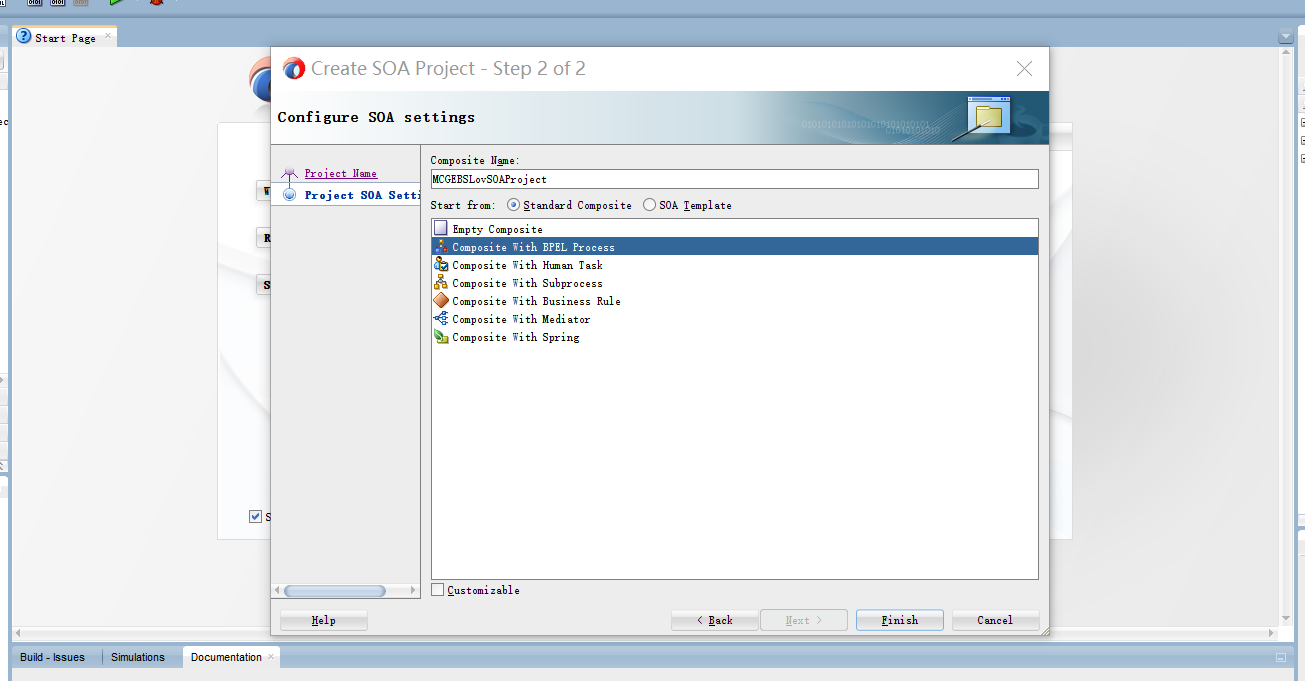Select the SOA Template radio button
The image size is (1305, 681).
(650, 205)
